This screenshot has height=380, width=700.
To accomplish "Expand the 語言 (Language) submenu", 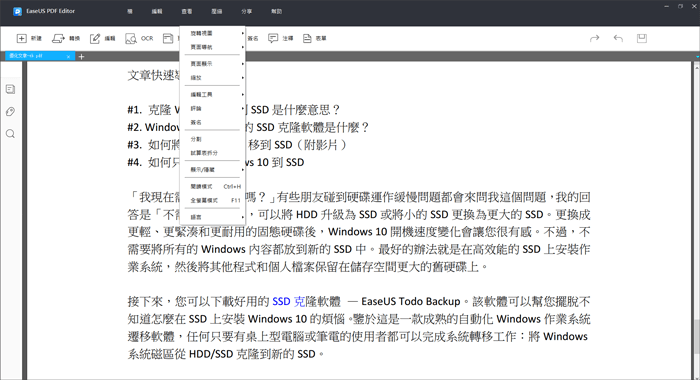I will tap(212, 217).
